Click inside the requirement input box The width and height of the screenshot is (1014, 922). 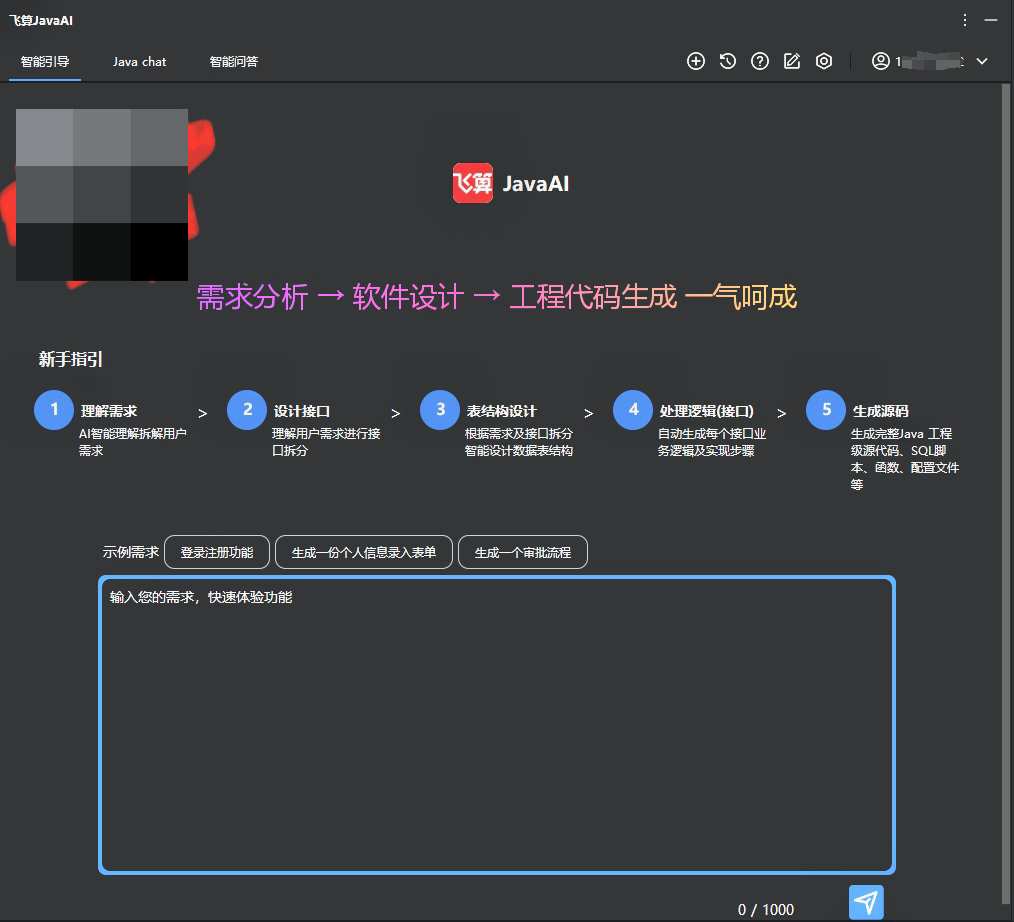[495, 720]
